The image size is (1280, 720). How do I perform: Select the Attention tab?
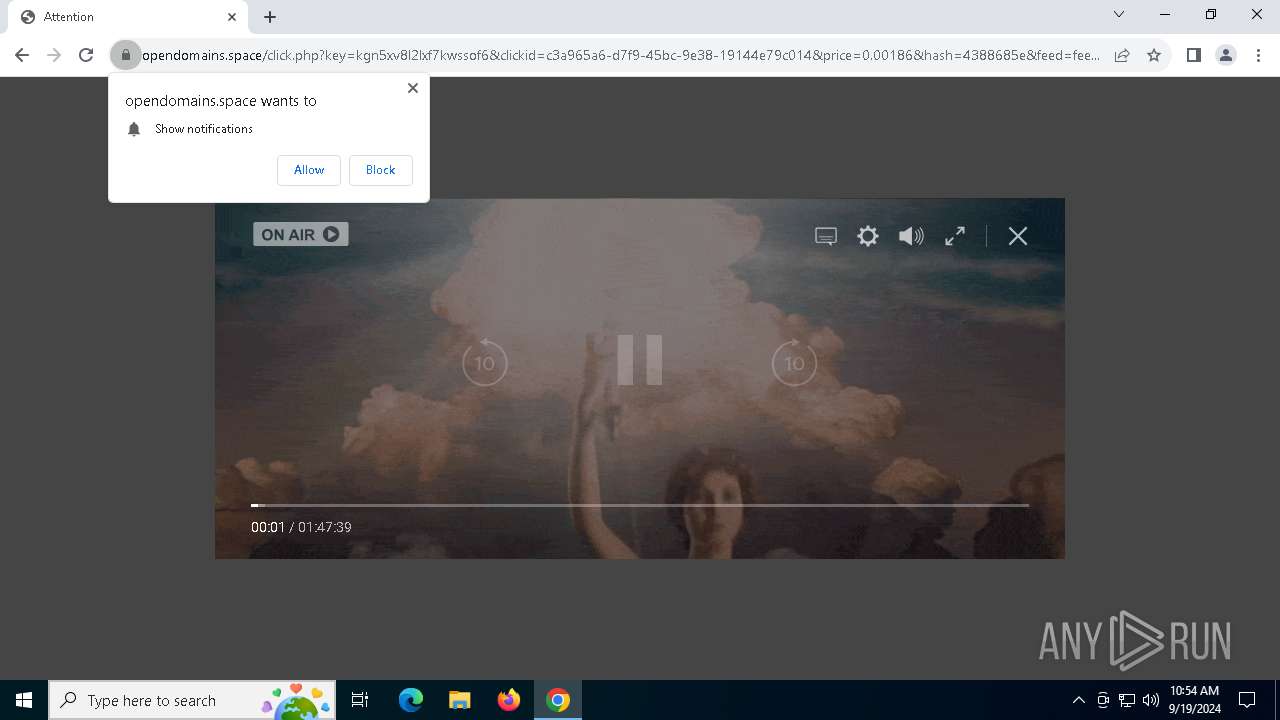[126, 17]
